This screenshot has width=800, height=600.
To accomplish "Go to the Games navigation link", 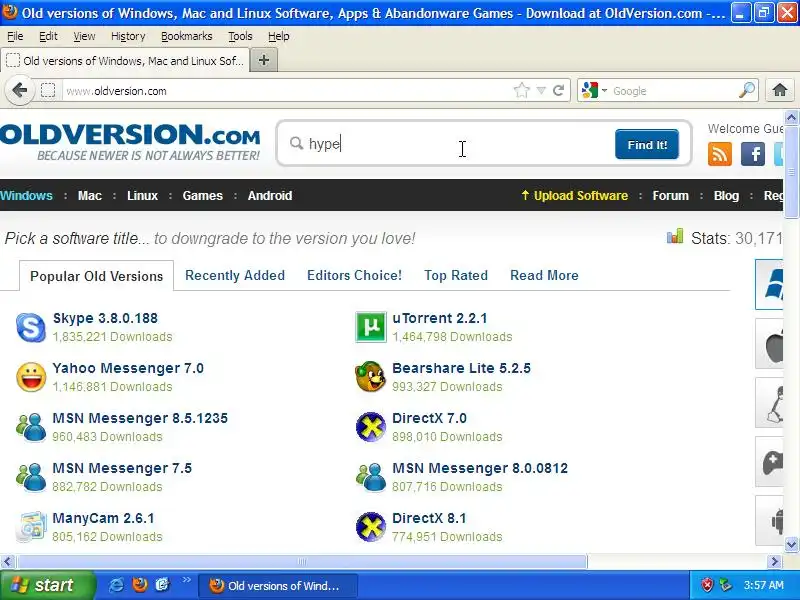I will pyautogui.click(x=203, y=195).
